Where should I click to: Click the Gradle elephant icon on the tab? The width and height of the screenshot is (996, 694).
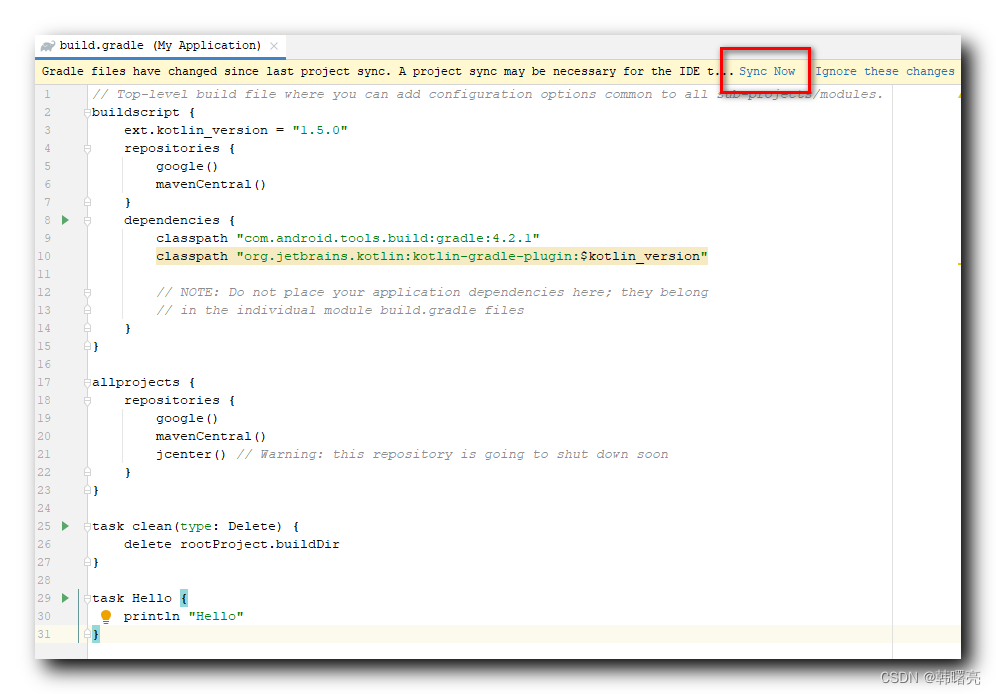click(x=48, y=46)
